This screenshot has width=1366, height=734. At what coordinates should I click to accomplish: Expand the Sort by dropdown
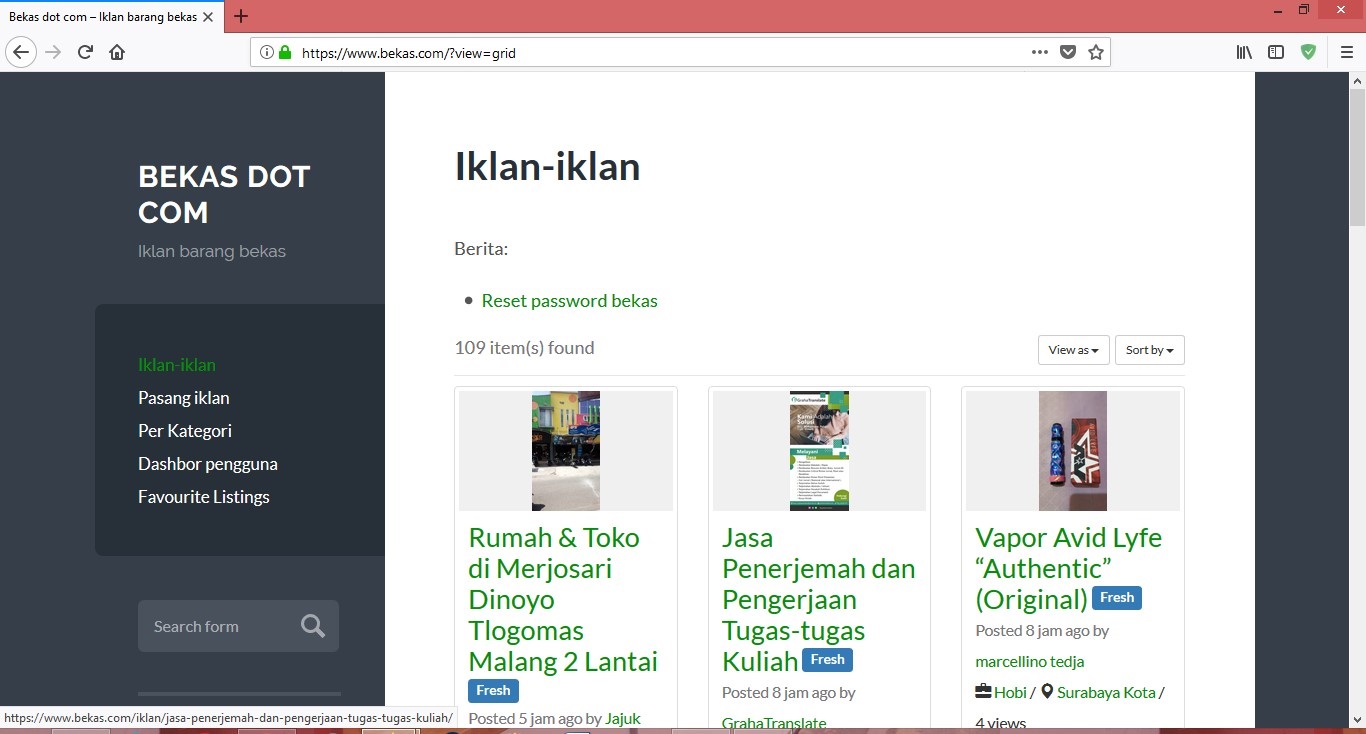[x=1149, y=350]
